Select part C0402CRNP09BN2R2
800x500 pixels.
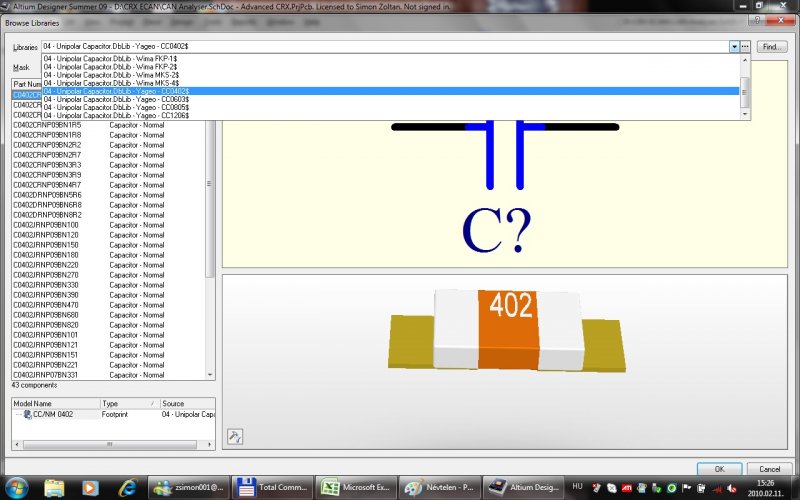[x=108, y=145]
